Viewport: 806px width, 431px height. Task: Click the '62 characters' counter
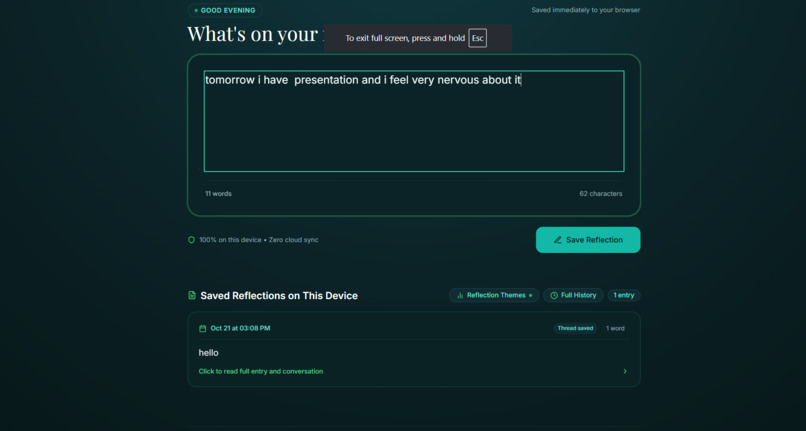click(x=601, y=194)
